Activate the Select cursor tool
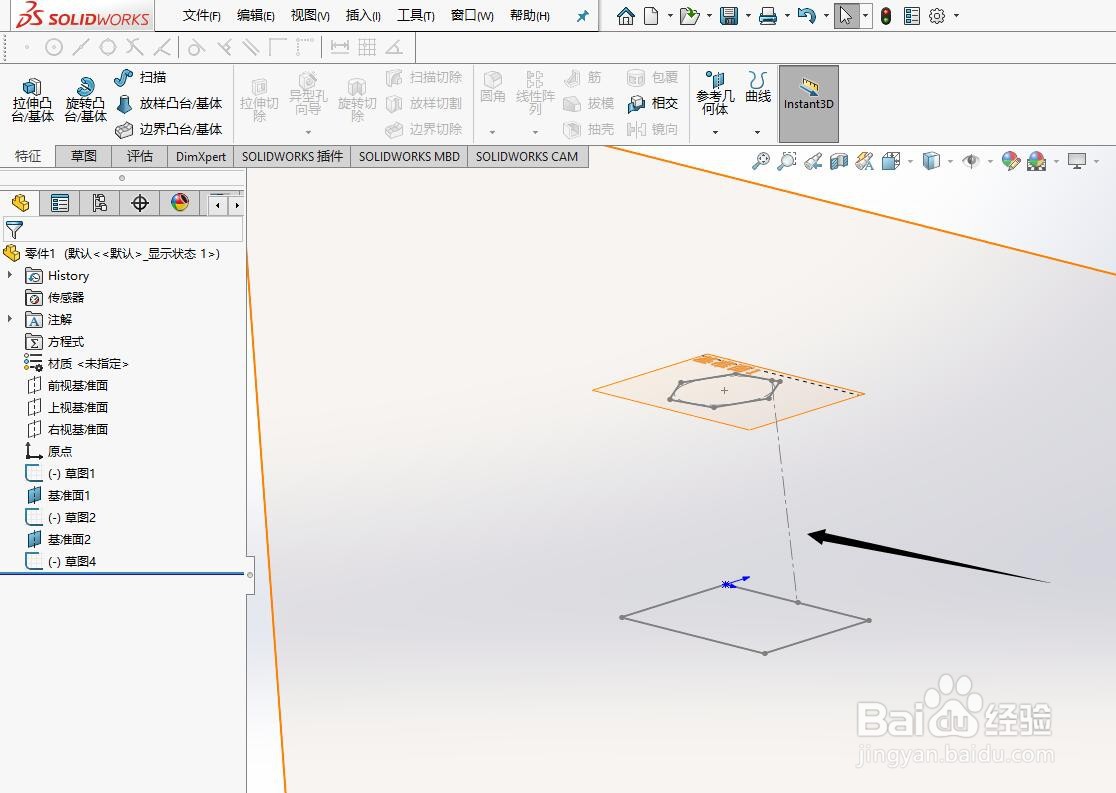Image resolution: width=1116 pixels, height=793 pixels. pos(846,16)
